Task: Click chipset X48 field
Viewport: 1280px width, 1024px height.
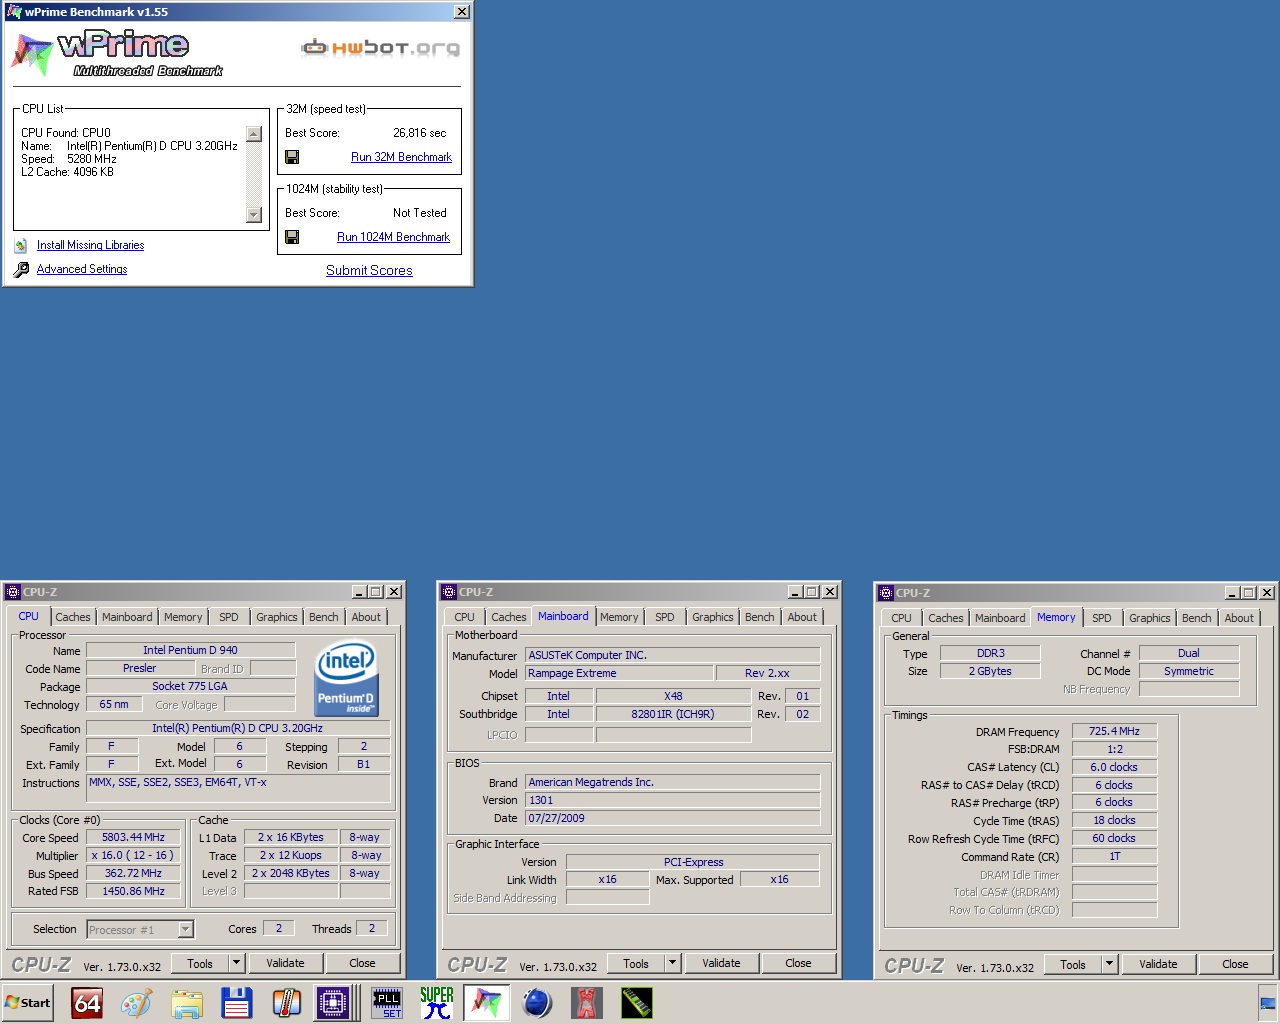Action: (673, 696)
